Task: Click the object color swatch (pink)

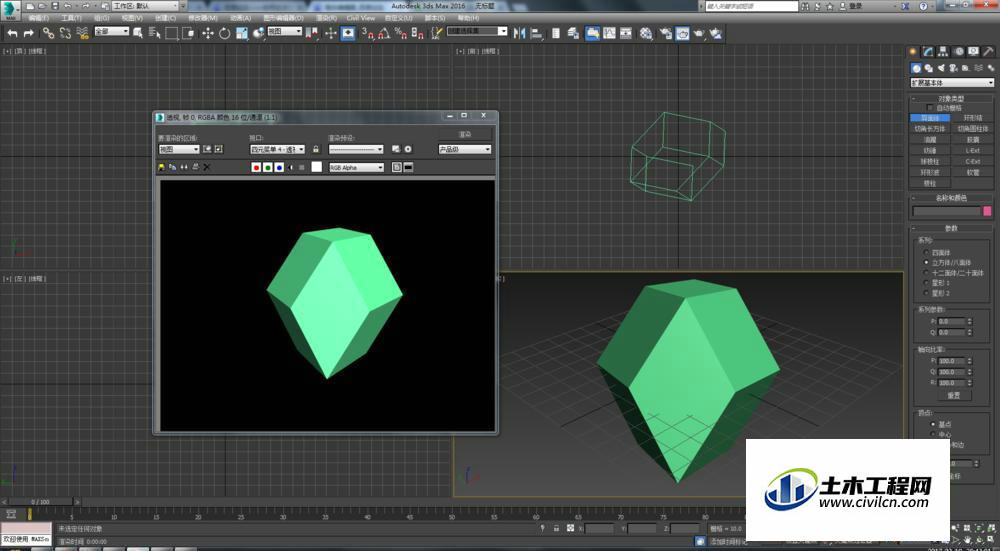Action: tap(987, 211)
